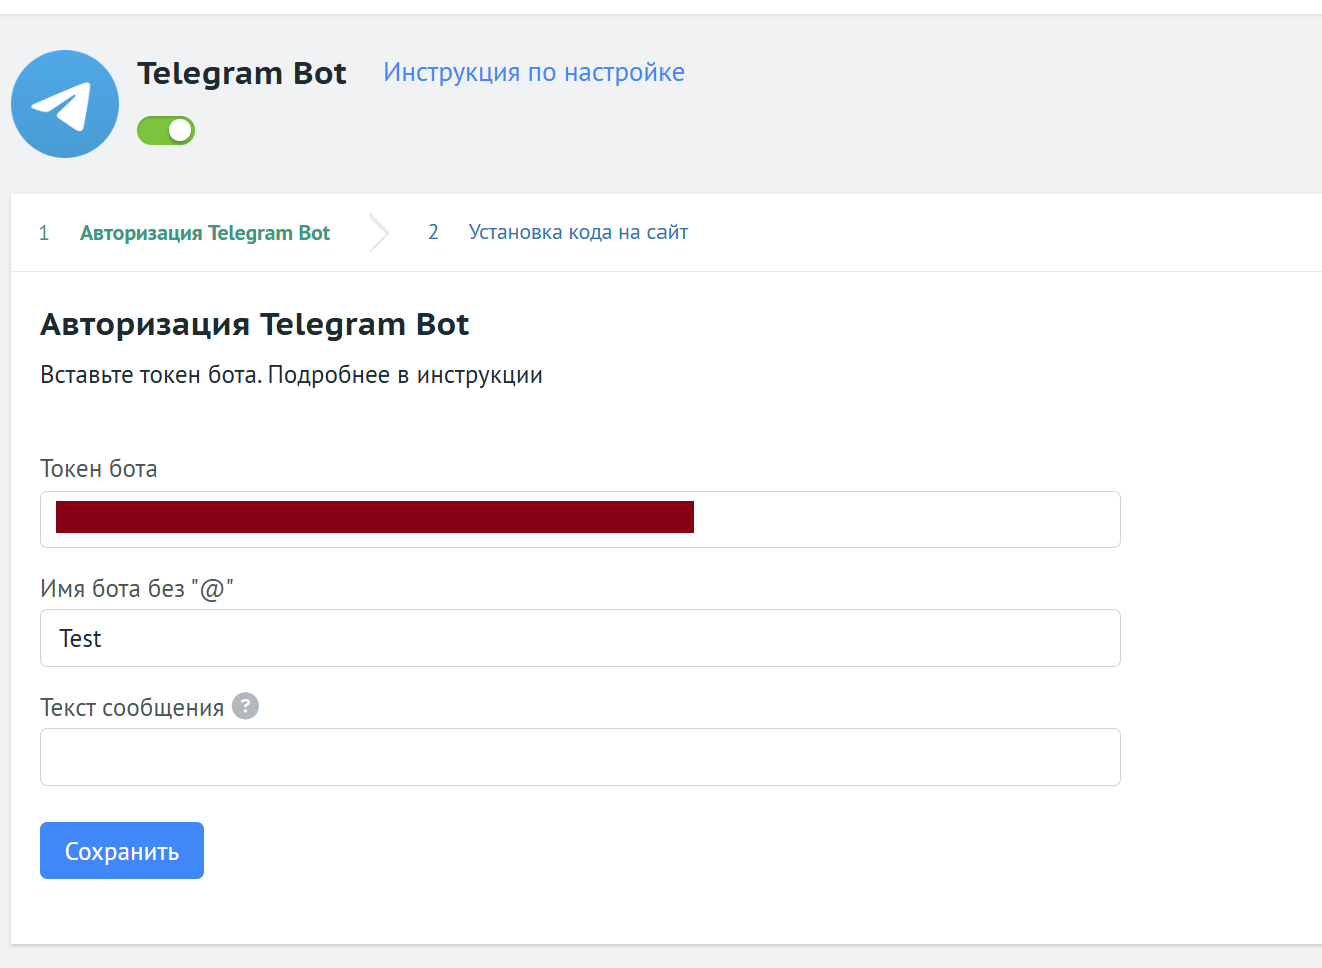Focus the bot name field containing Test
This screenshot has height=968, width=1322.
[x=580, y=638]
